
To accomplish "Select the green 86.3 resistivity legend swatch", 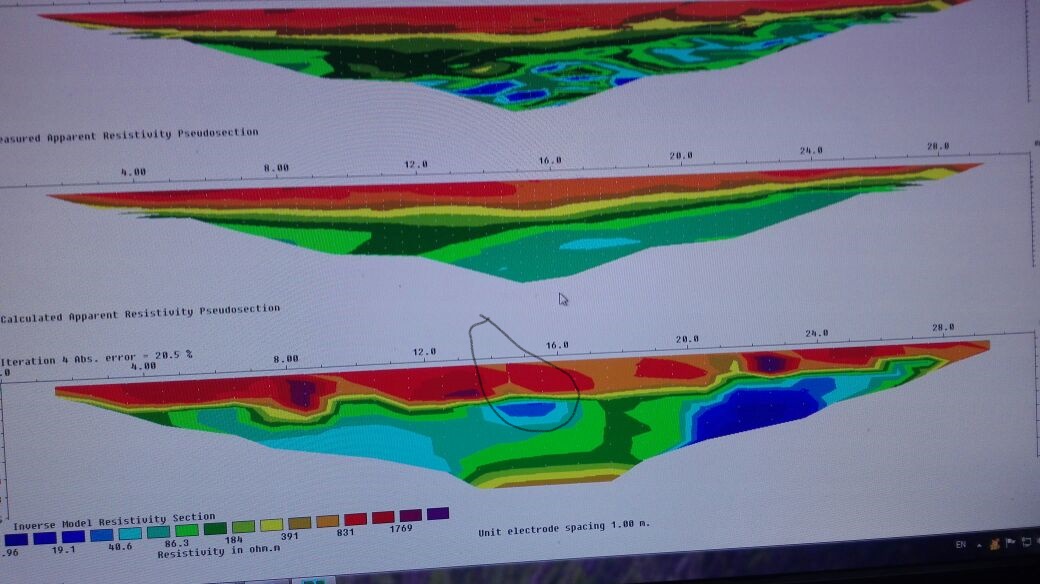I will point(186,531).
